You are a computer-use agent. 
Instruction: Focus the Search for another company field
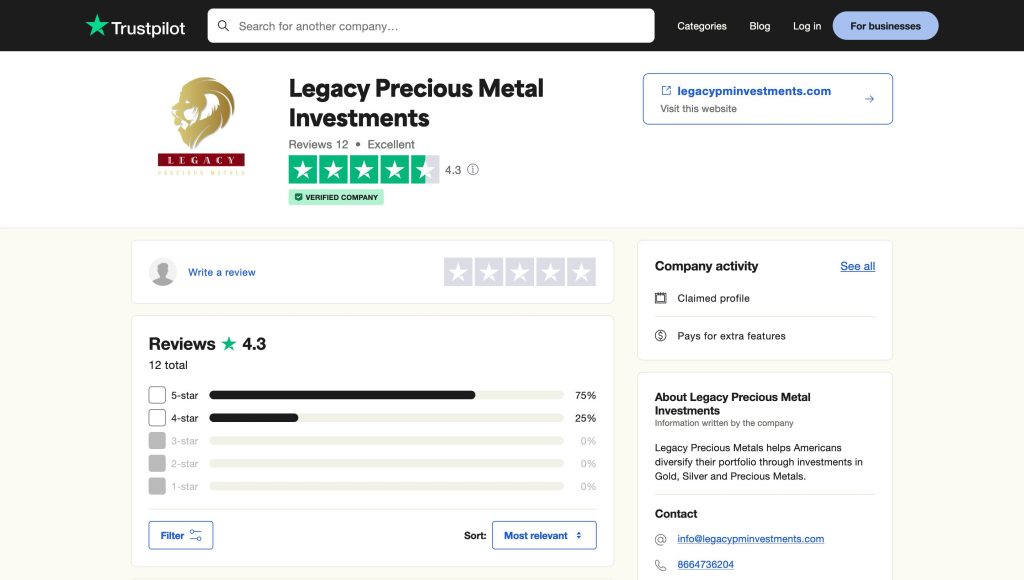point(440,26)
